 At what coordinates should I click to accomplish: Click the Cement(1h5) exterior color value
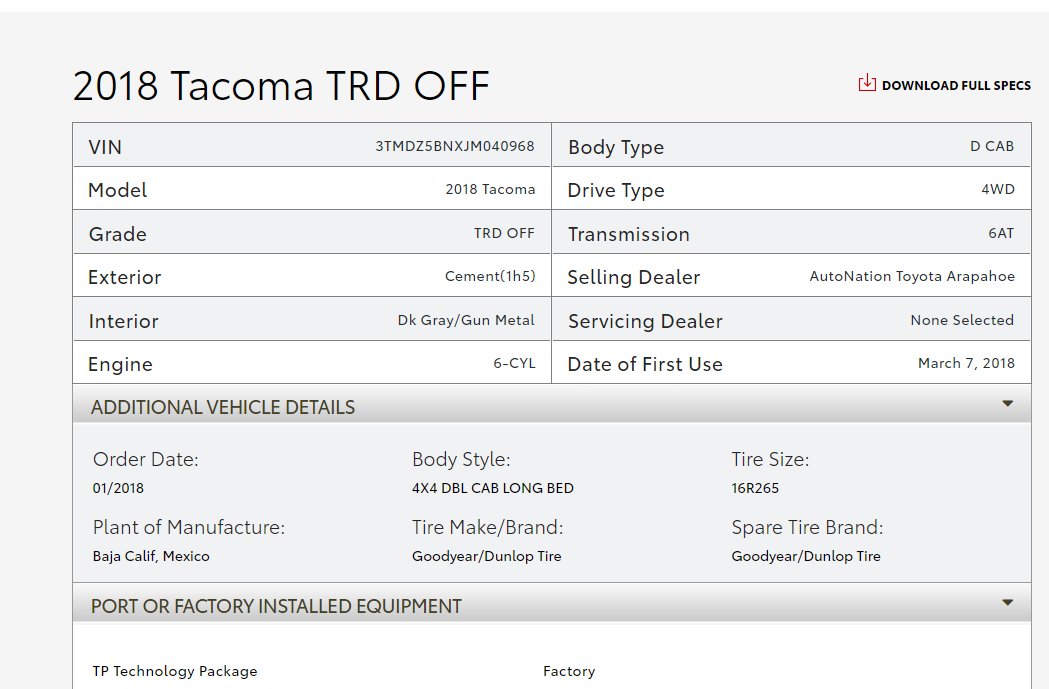click(490, 277)
